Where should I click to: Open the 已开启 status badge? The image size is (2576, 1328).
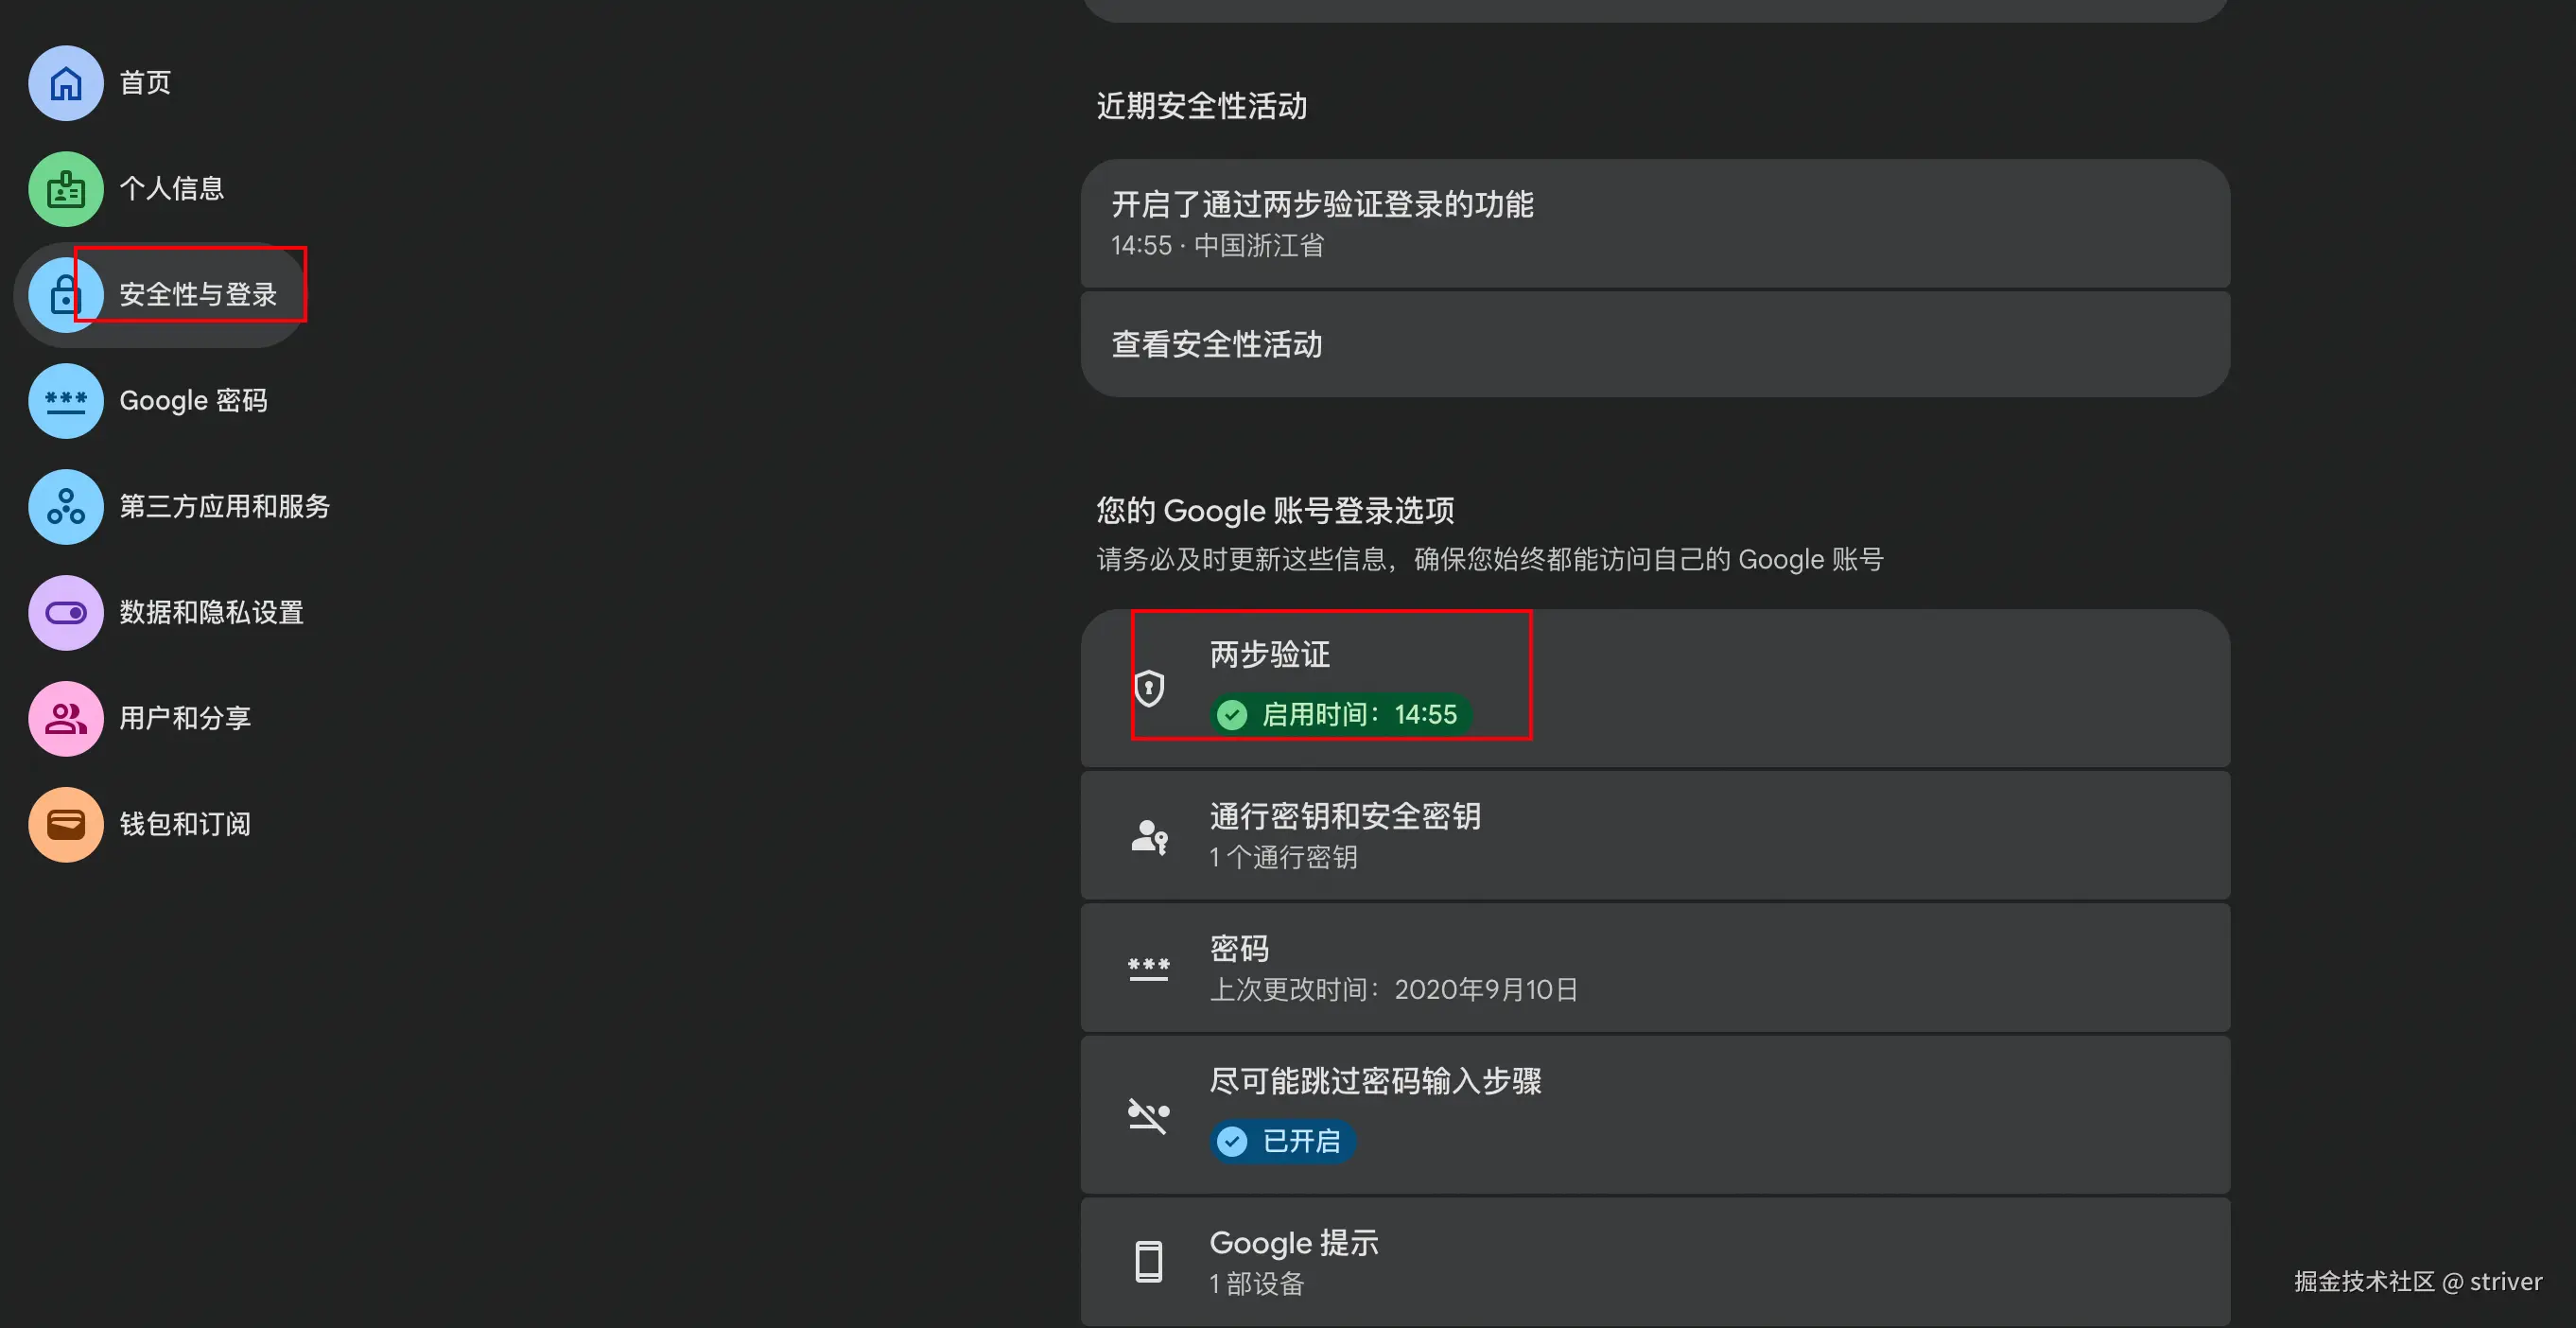[x=1282, y=1141]
